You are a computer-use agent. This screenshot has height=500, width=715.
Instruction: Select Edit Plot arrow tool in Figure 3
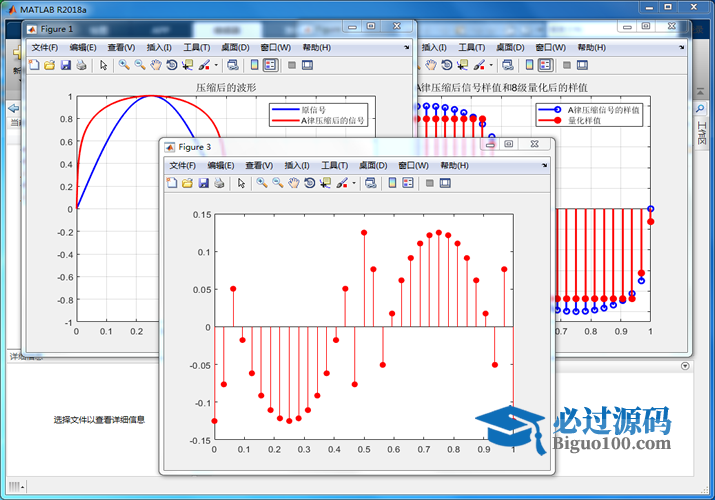[241, 183]
